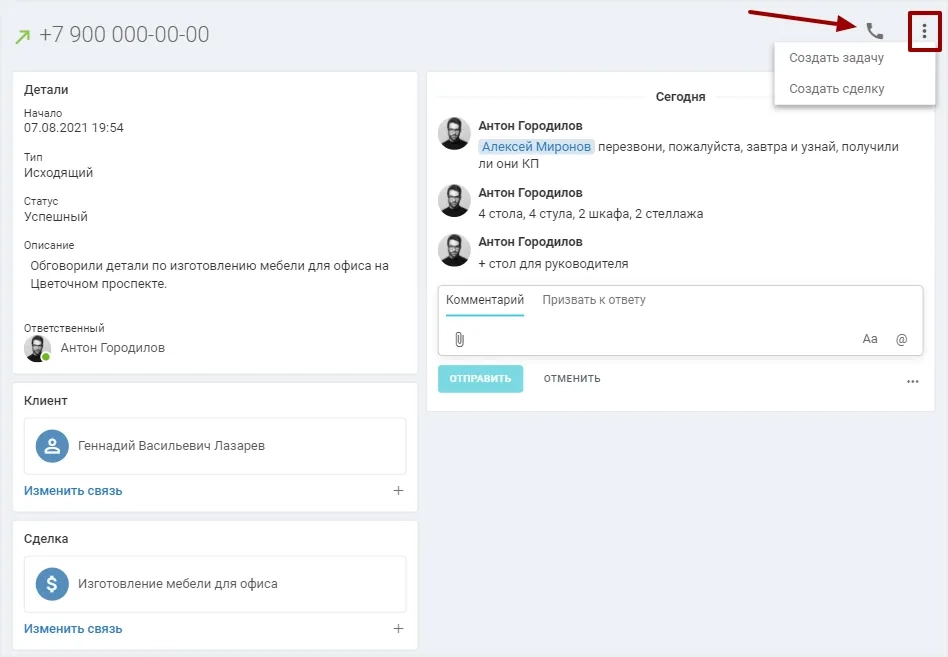Select Создать сделку menu item
The width and height of the screenshot is (948, 657).
point(836,89)
